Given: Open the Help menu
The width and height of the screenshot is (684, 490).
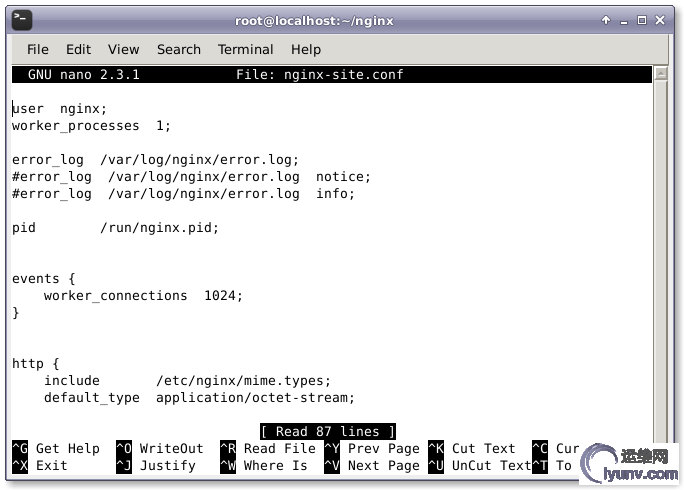Looking at the screenshot, I should click(x=306, y=49).
